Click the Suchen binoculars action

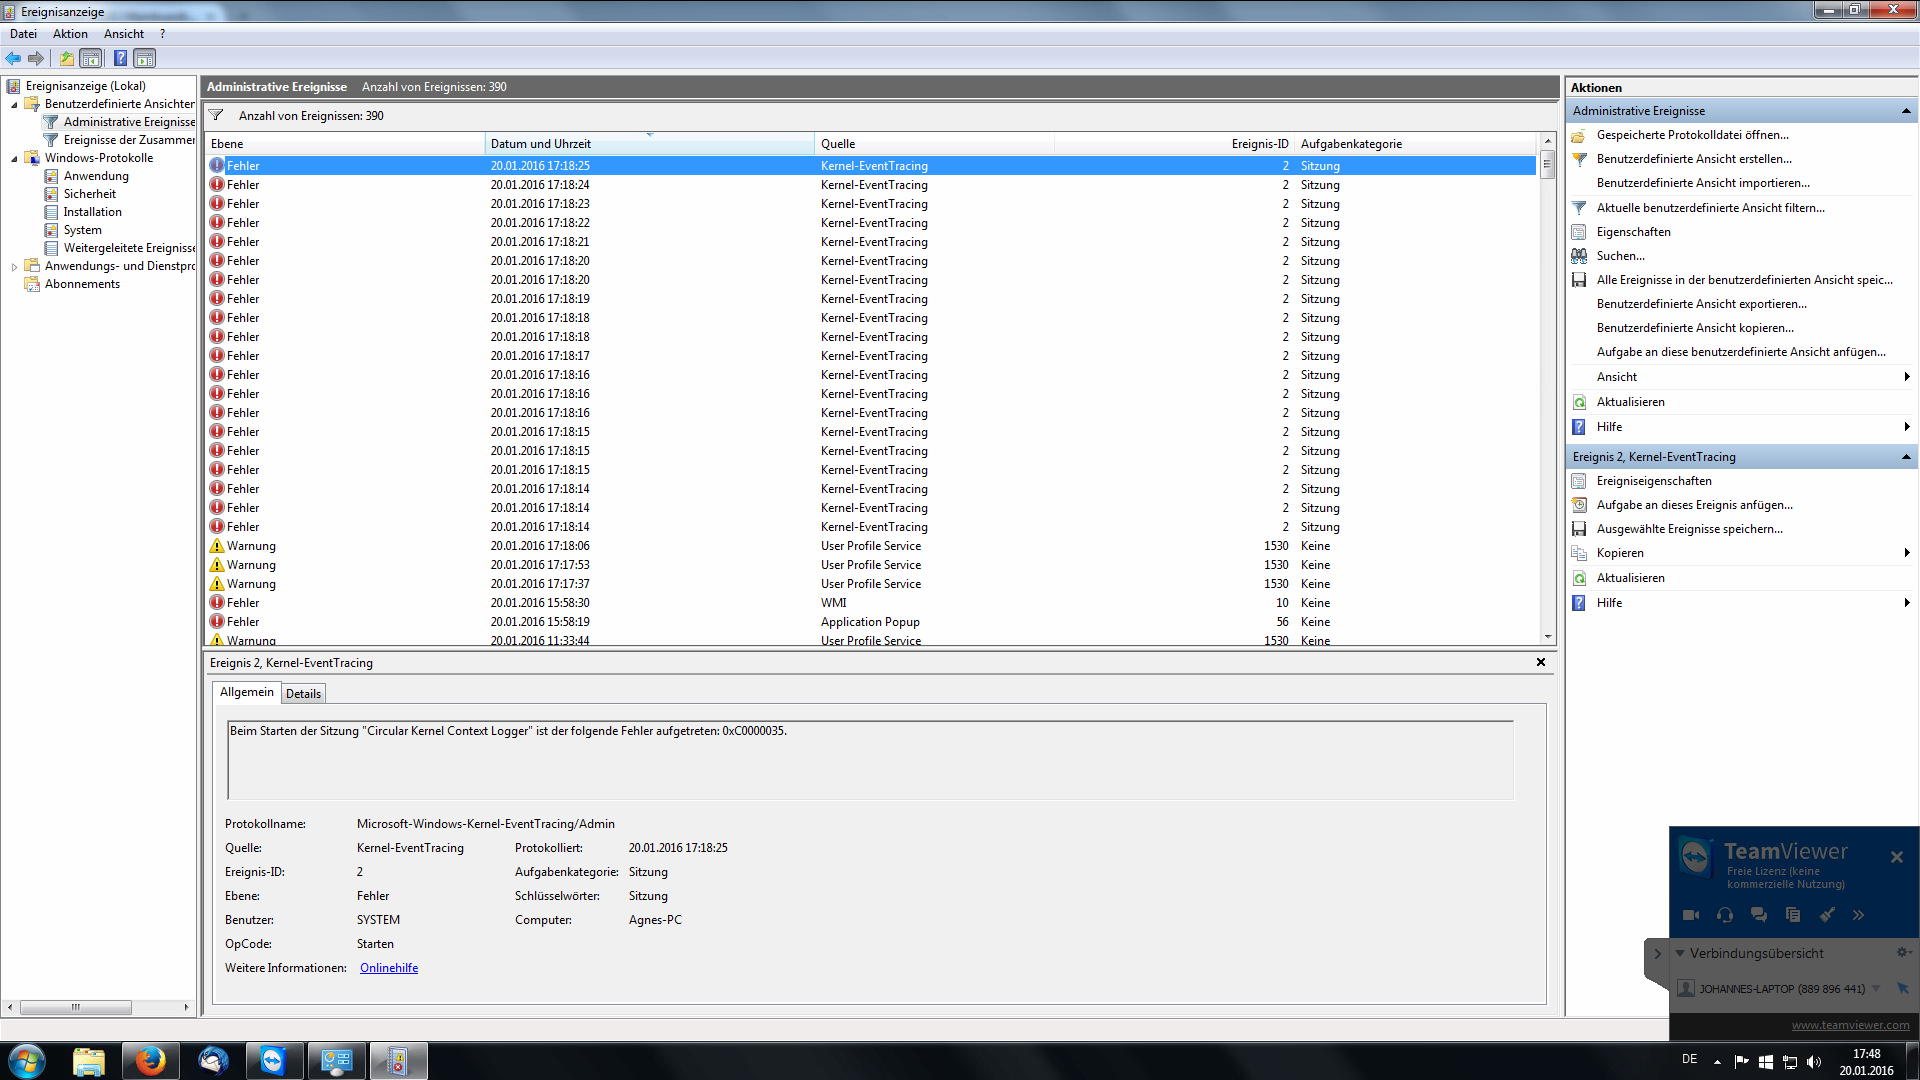click(x=1620, y=256)
